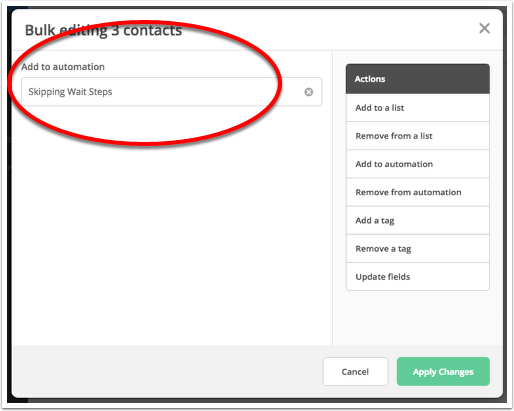
Task: Choose Remove from a list action
Action: [x=418, y=136]
